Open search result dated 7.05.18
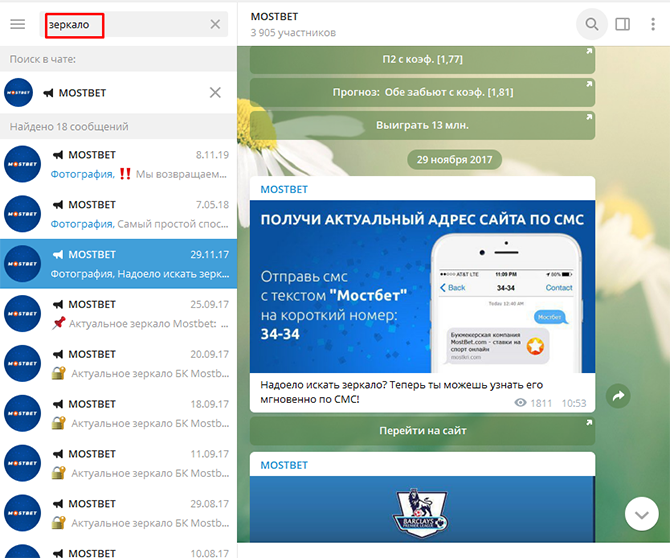670x558 pixels. tap(118, 214)
